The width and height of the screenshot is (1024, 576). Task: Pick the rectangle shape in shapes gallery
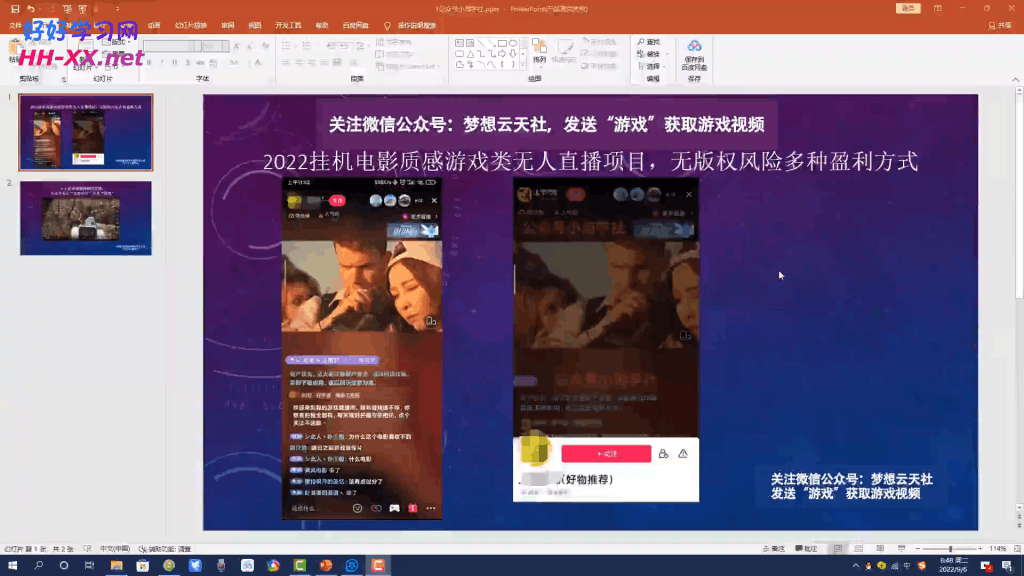(502, 43)
